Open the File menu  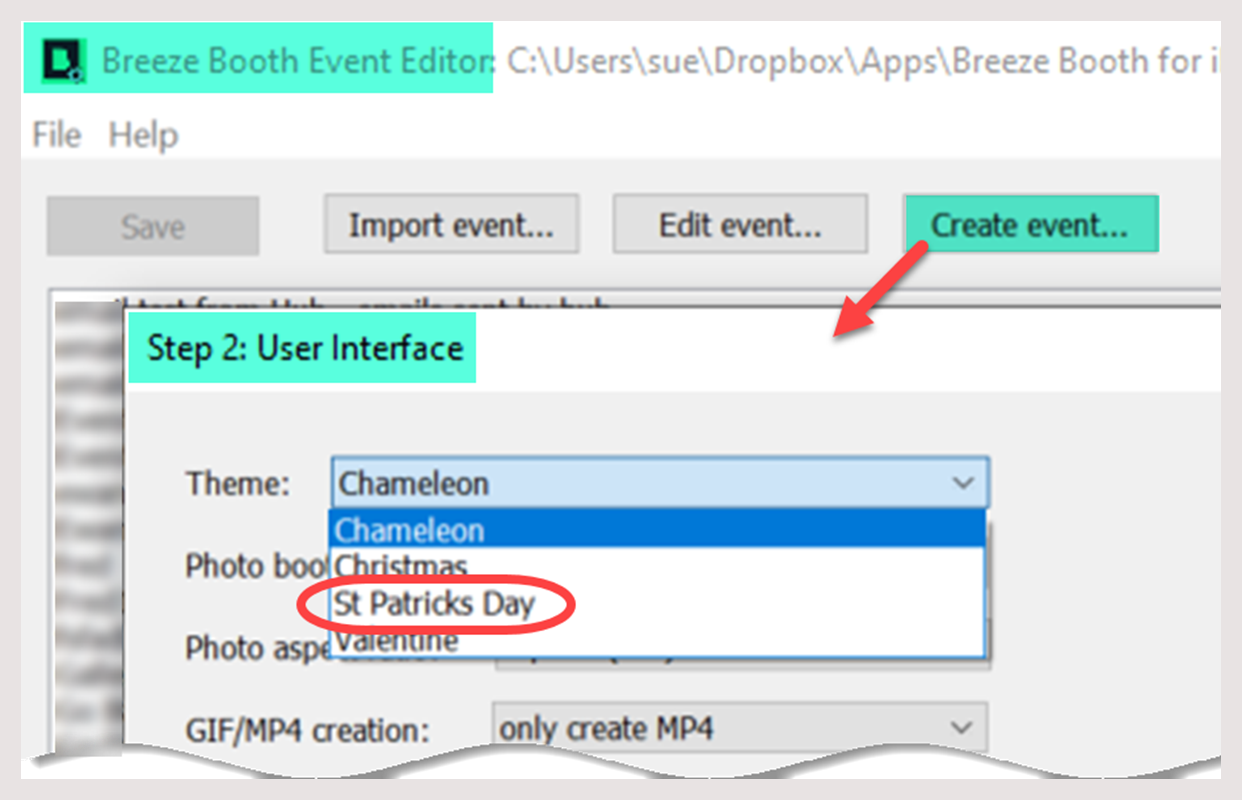56,135
